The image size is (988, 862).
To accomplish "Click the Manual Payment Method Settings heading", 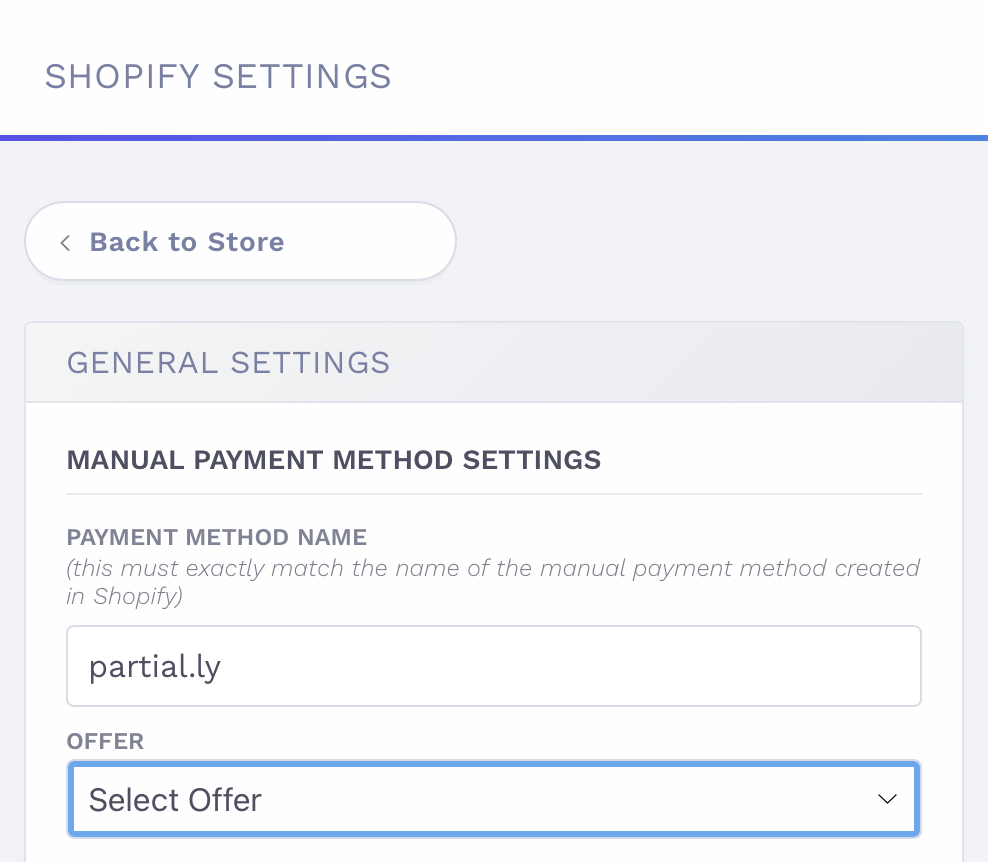I will click(333, 460).
